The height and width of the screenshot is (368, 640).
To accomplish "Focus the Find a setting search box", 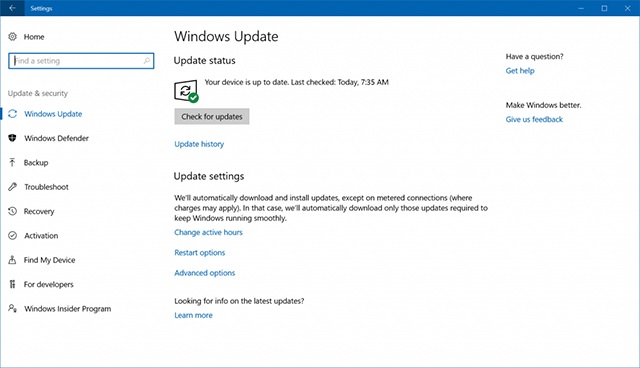I will pyautogui.click(x=81, y=61).
